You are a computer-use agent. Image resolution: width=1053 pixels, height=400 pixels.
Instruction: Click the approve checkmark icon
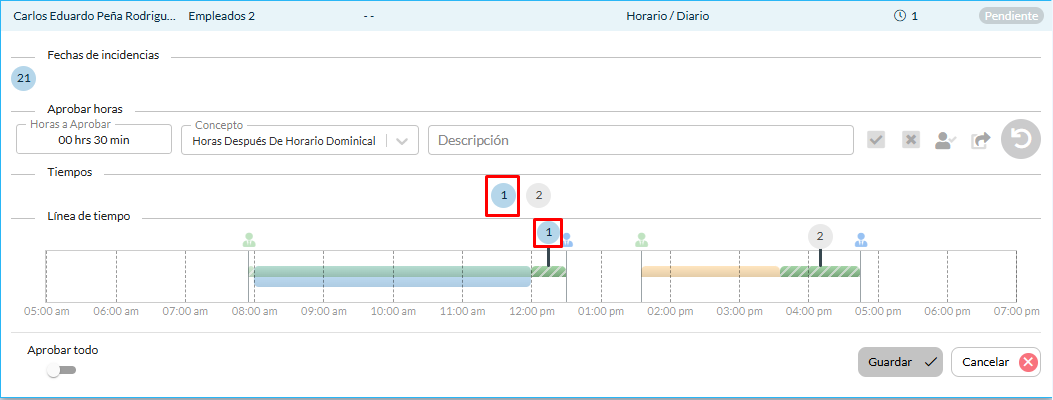click(876, 140)
